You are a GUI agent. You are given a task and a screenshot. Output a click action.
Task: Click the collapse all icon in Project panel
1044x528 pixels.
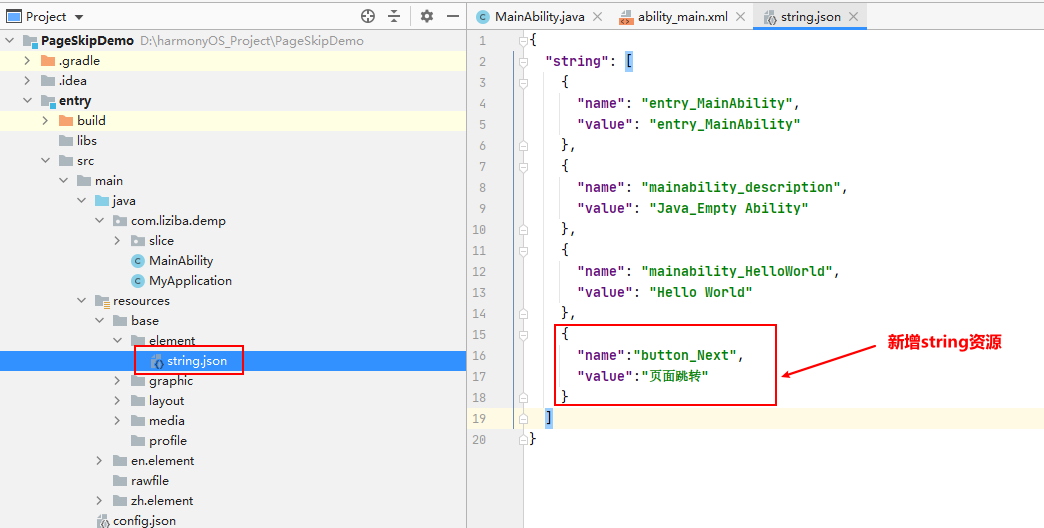coord(394,17)
